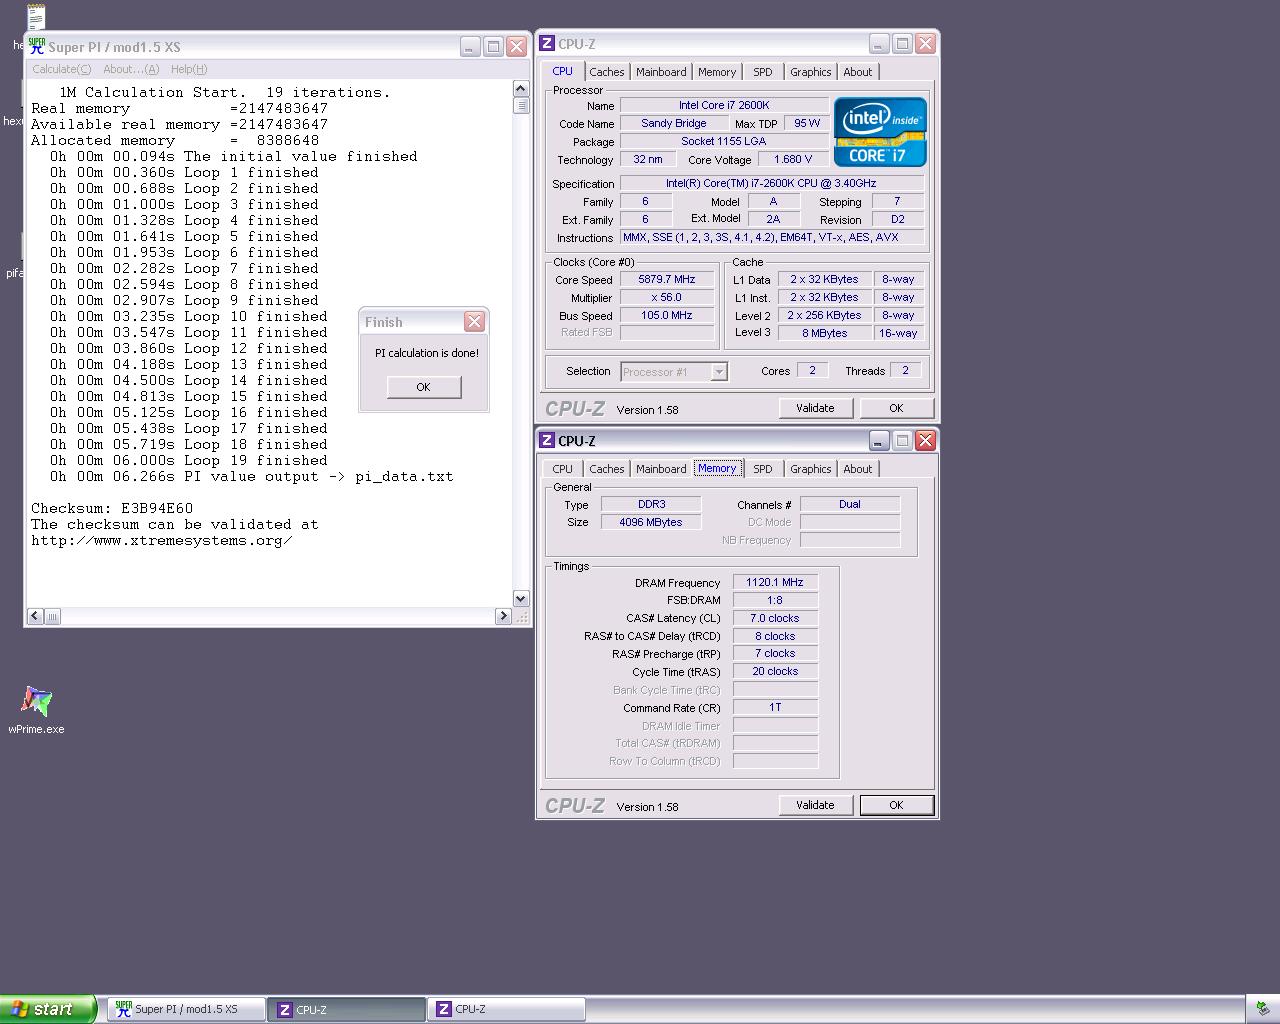This screenshot has width=1280, height=1024.
Task: Switch to Super PI via taskbar button
Action: click(186, 1010)
